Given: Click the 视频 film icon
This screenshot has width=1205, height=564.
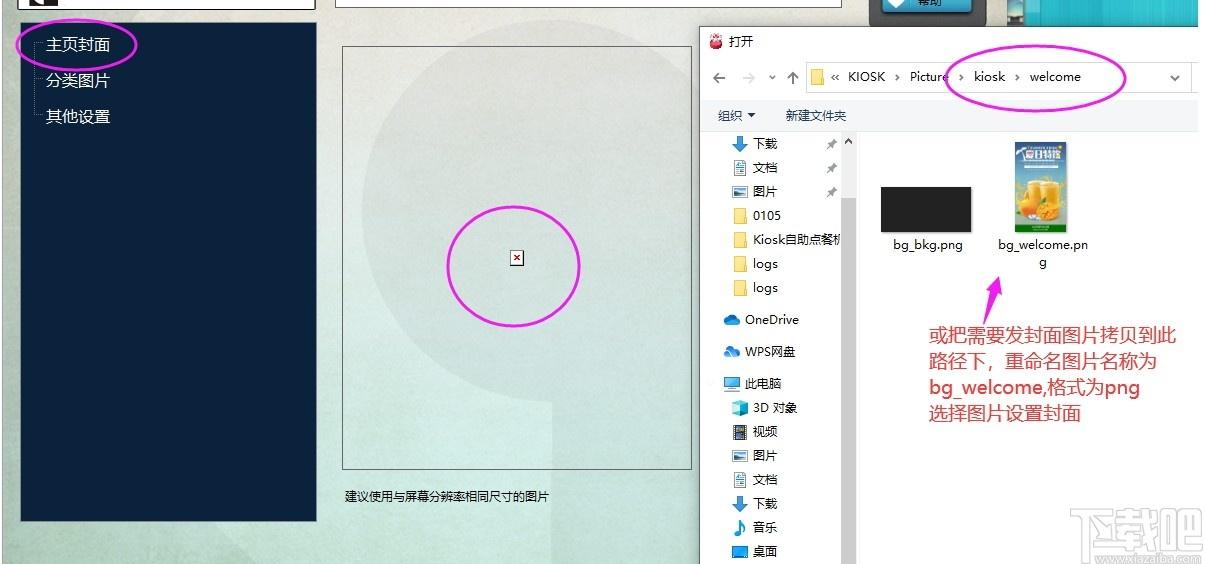Looking at the screenshot, I should 740,432.
